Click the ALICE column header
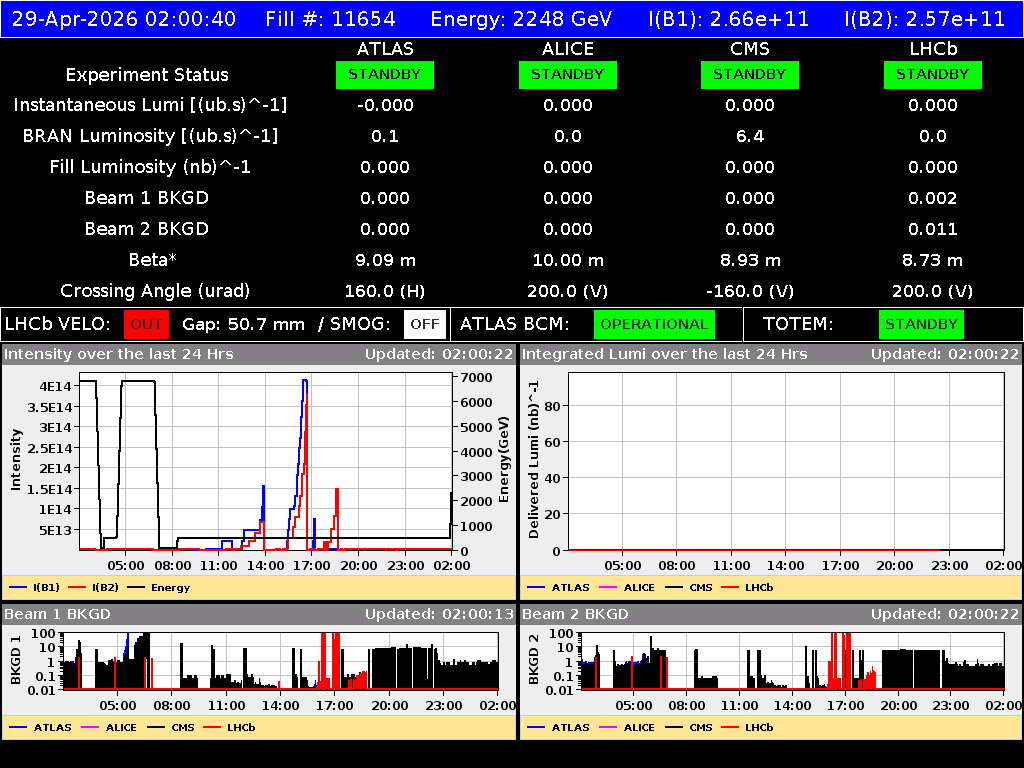 click(568, 49)
